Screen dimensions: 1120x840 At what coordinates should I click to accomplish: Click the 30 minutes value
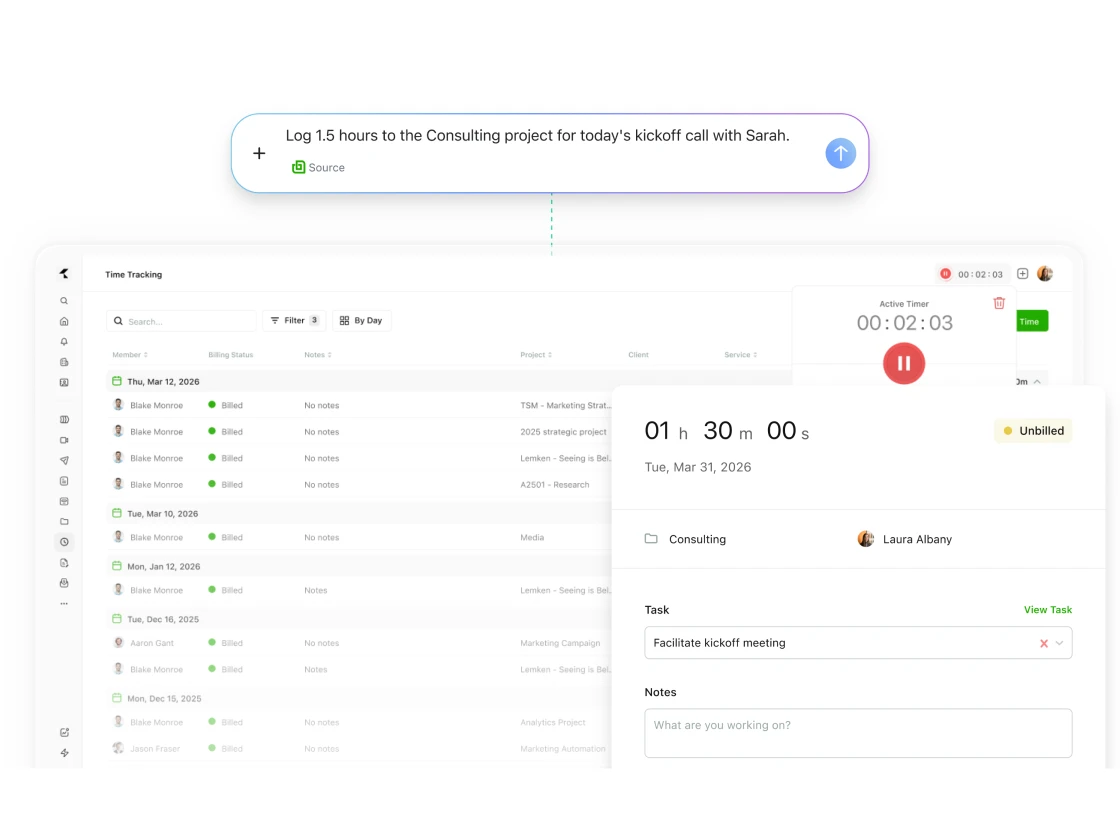(718, 431)
